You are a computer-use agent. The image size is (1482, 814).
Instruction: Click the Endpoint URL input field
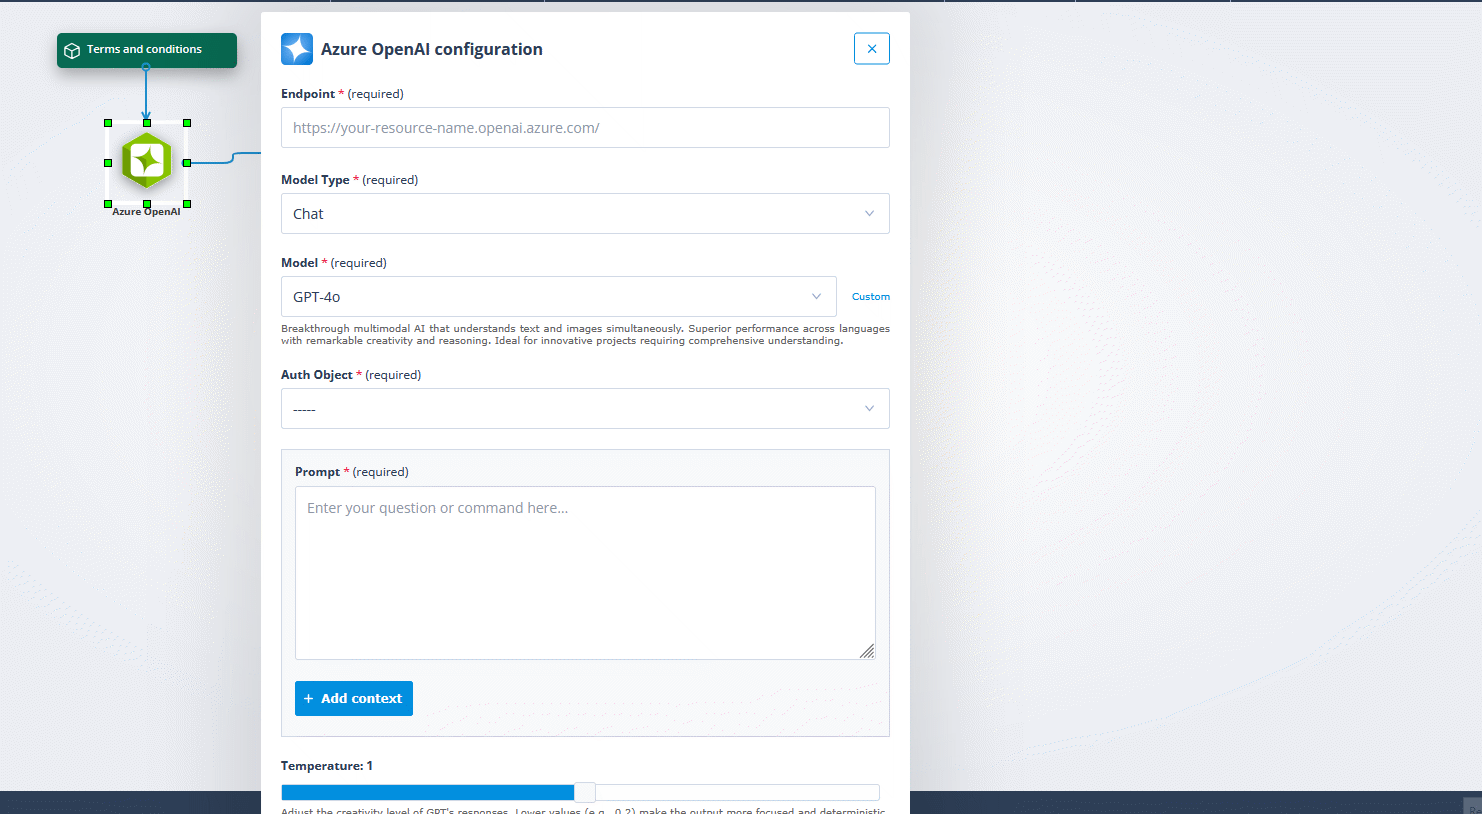pos(585,128)
